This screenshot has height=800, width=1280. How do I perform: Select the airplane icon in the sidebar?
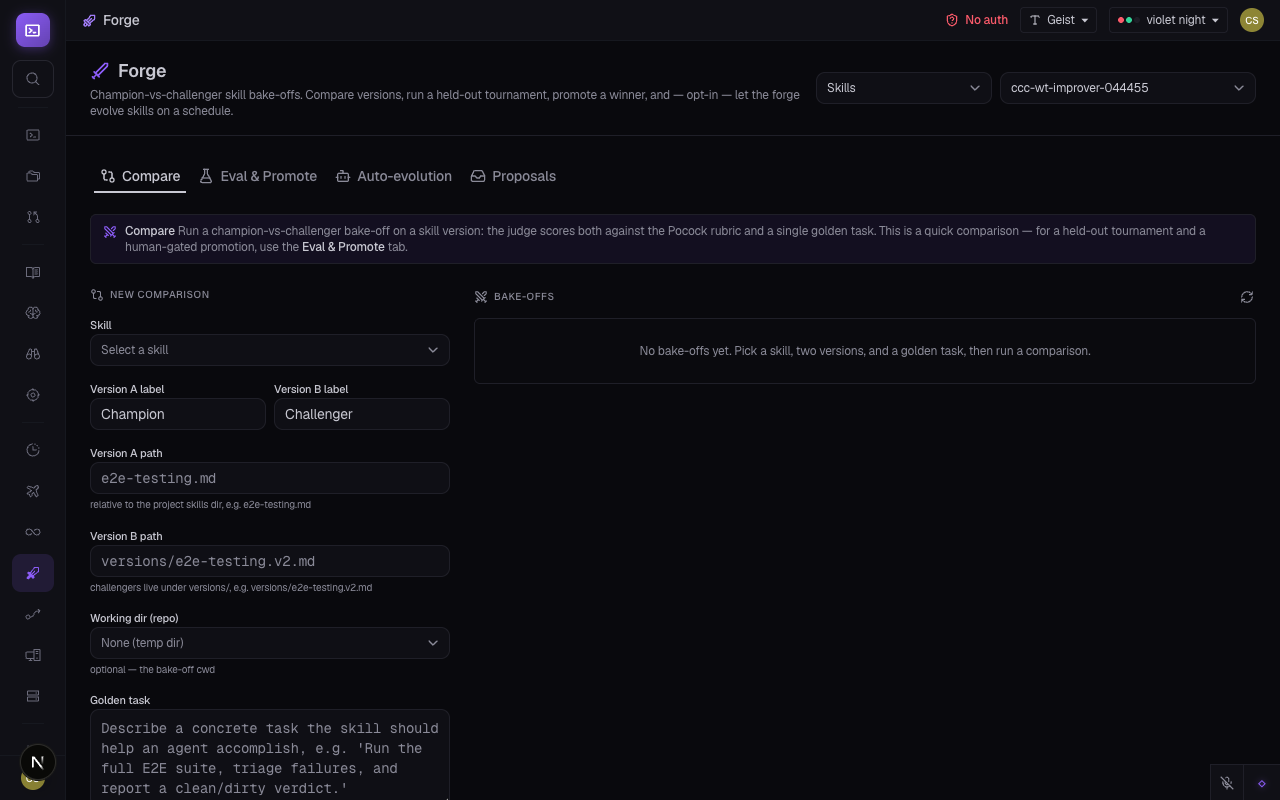tap(33, 491)
